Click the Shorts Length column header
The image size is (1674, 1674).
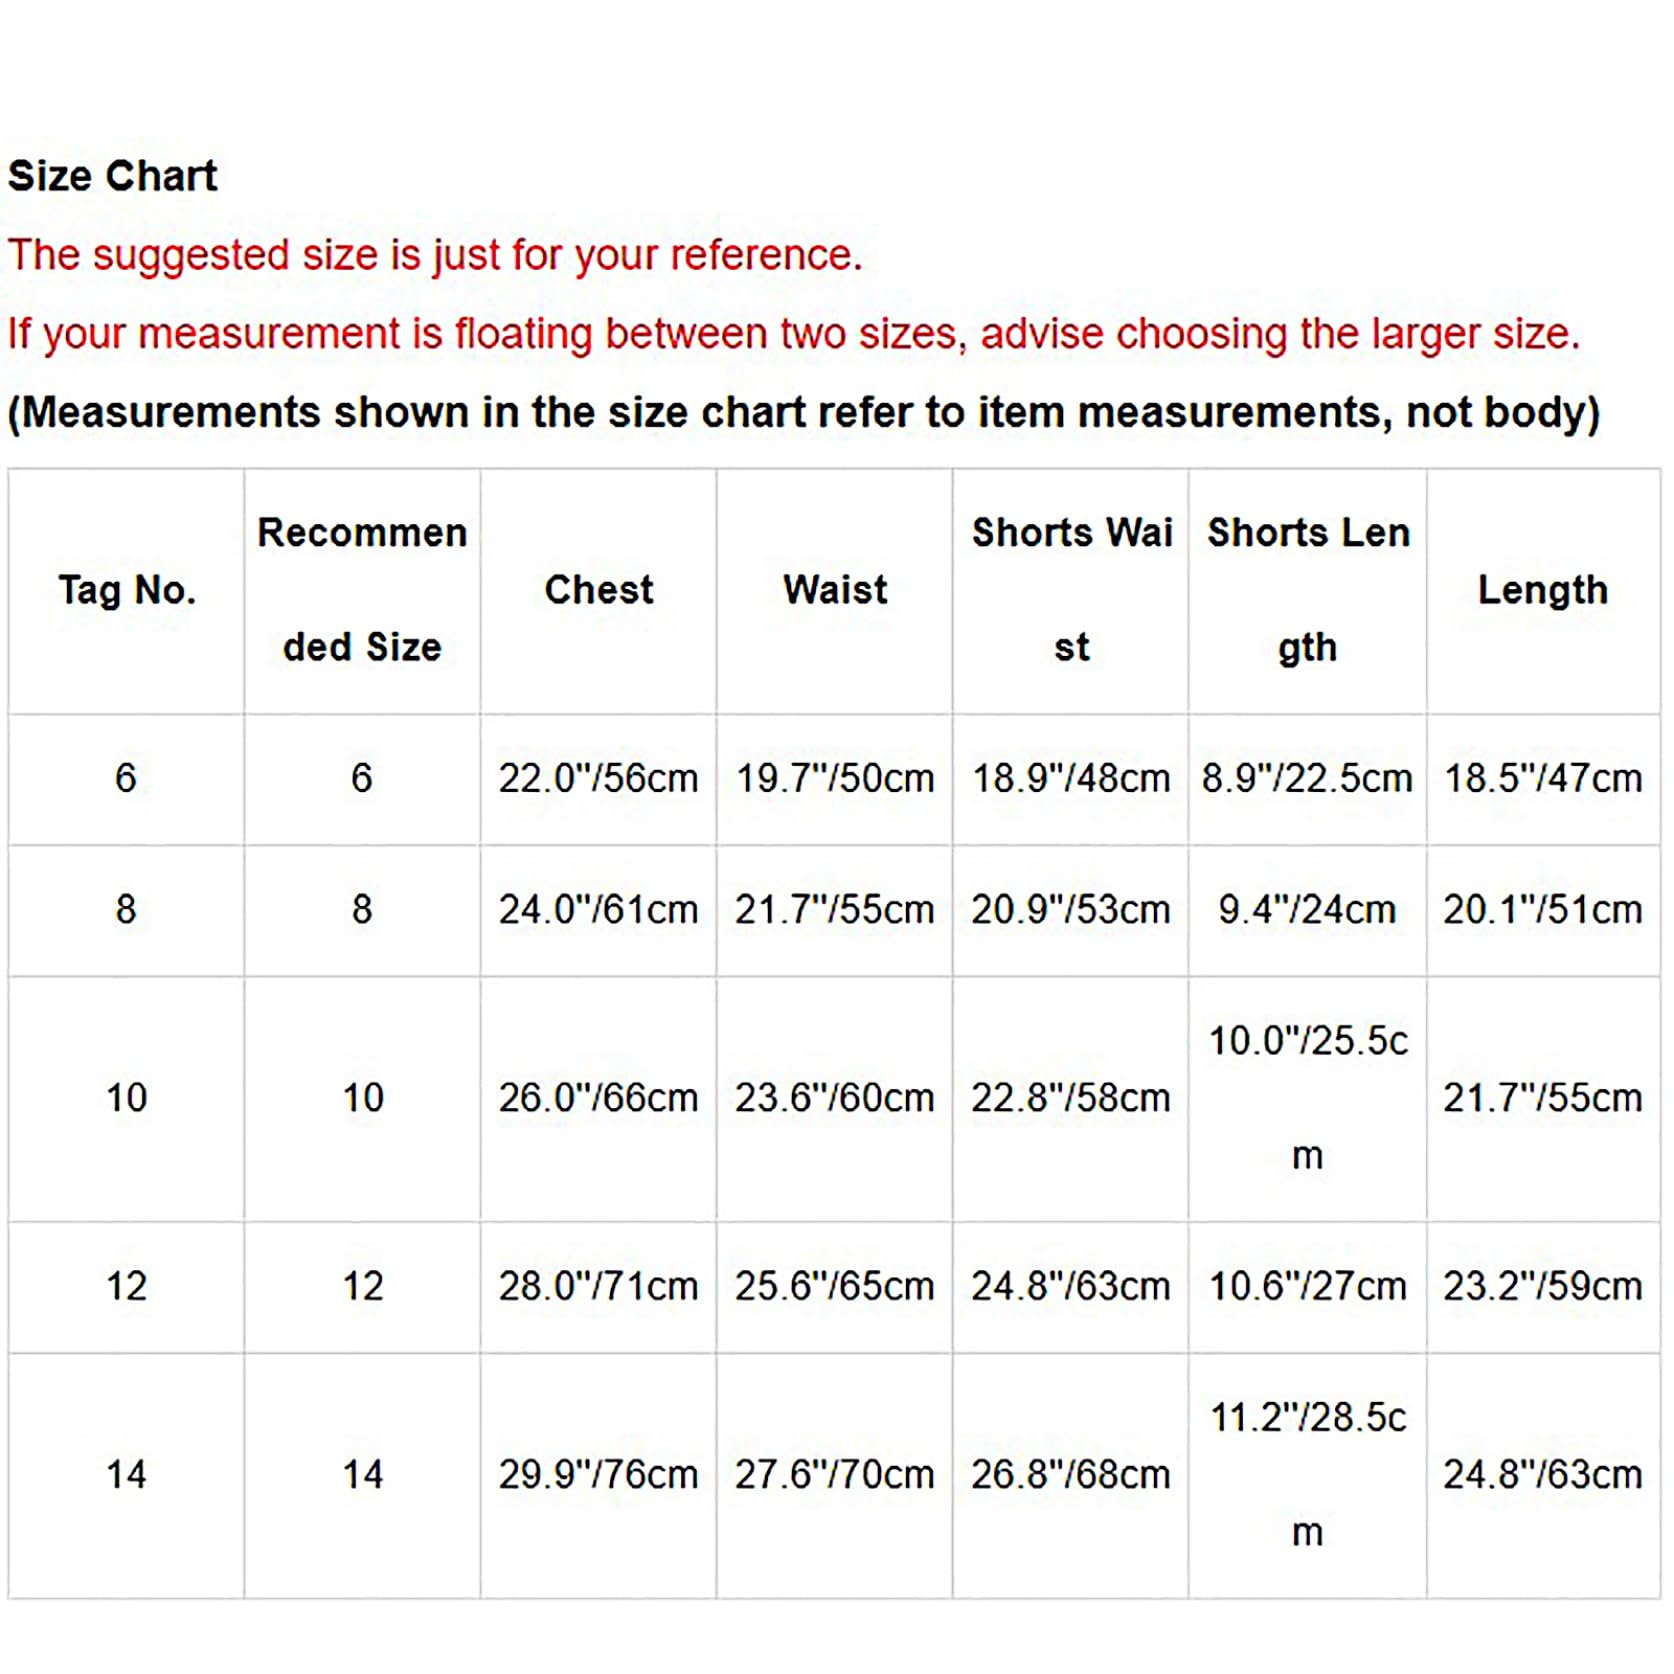1308,590
